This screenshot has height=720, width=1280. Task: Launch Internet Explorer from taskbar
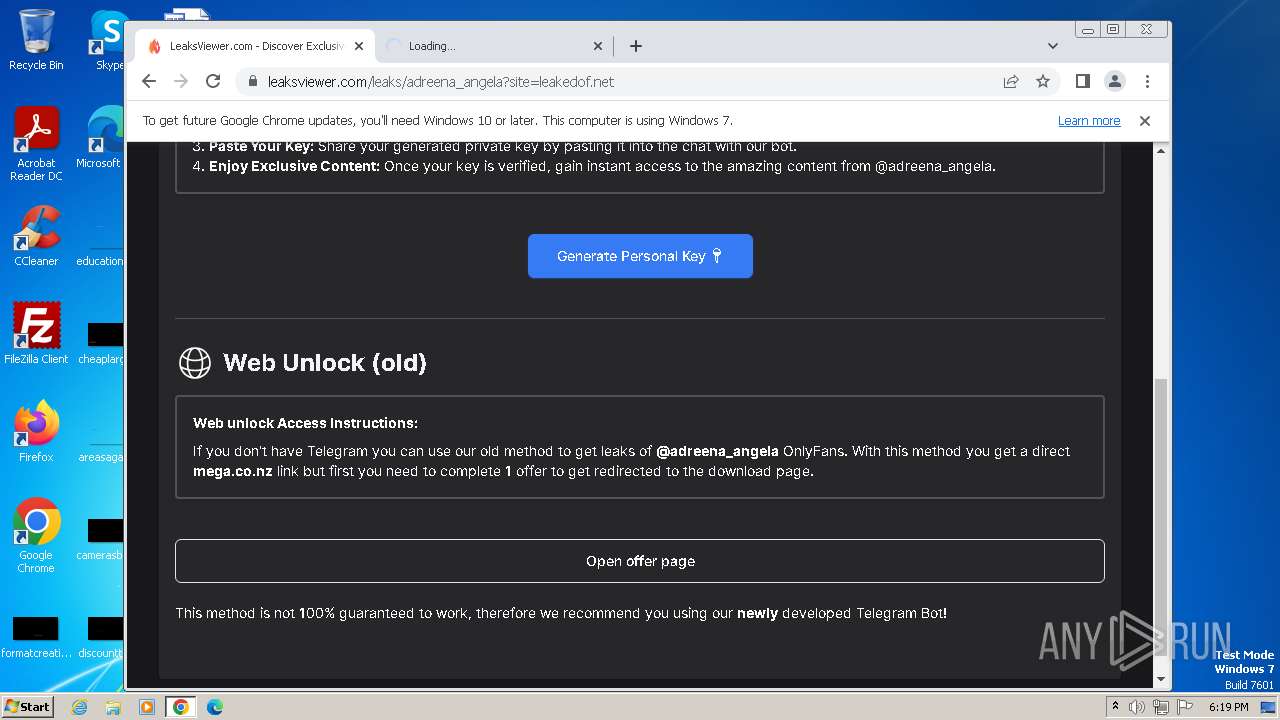(79, 707)
